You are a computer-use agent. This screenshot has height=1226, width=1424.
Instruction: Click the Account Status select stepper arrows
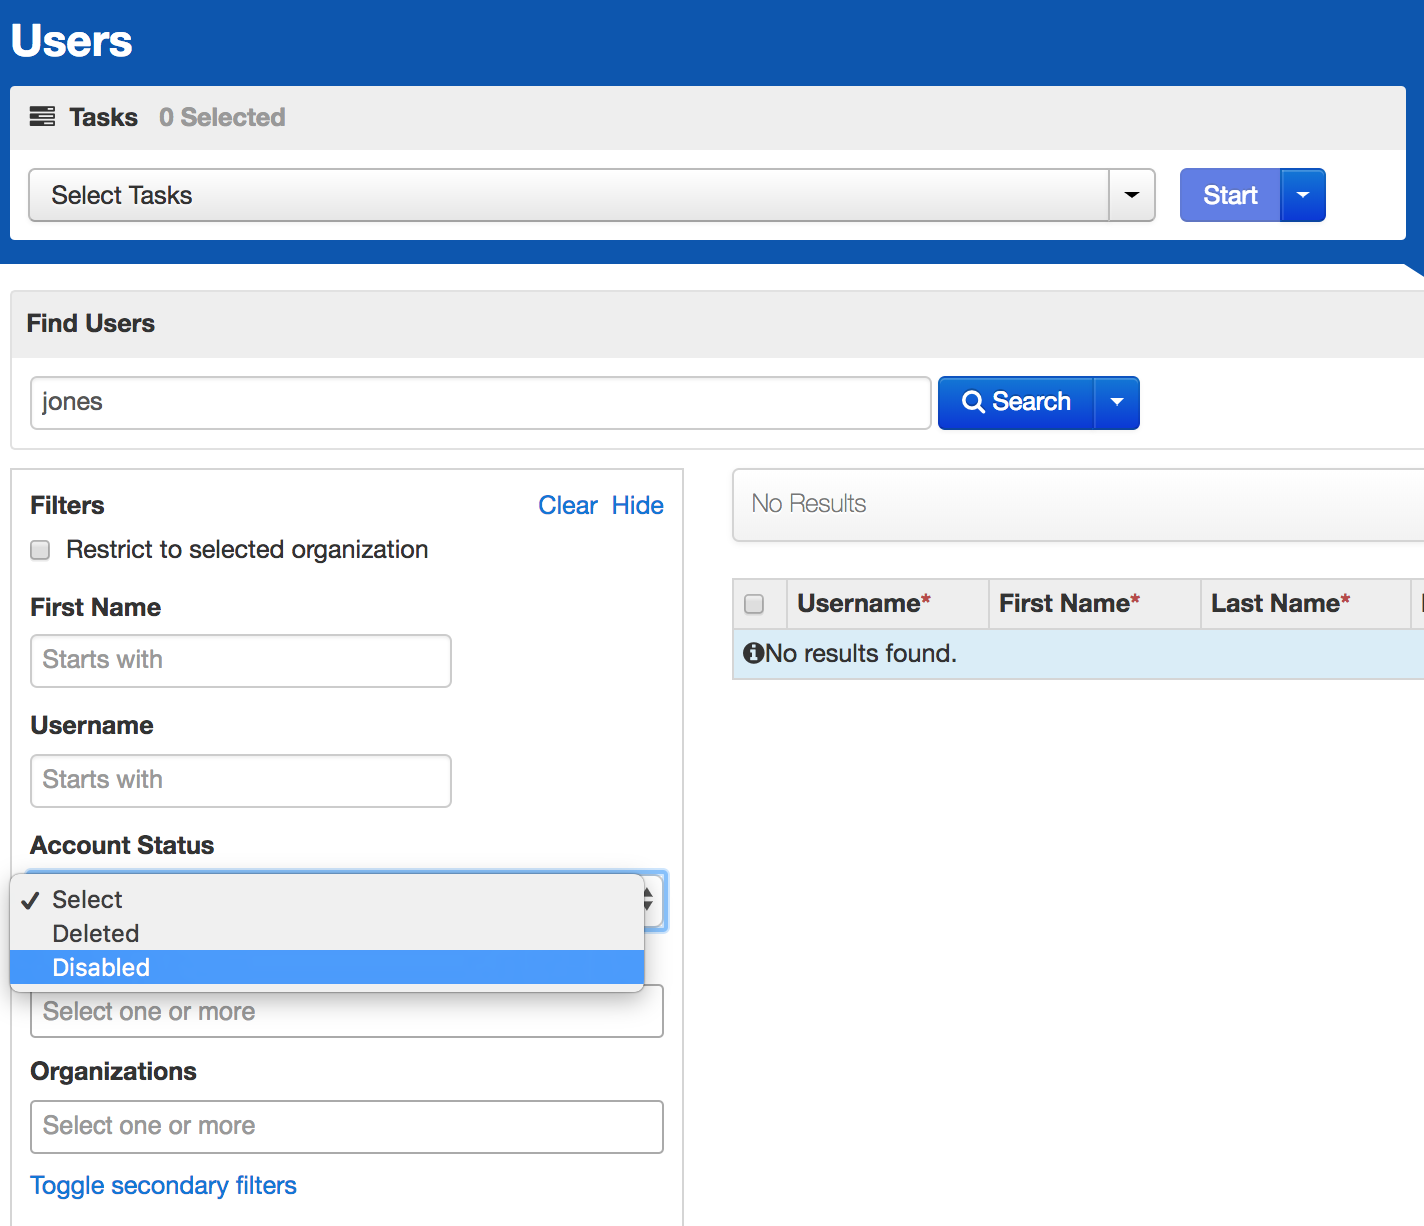pyautogui.click(x=651, y=900)
